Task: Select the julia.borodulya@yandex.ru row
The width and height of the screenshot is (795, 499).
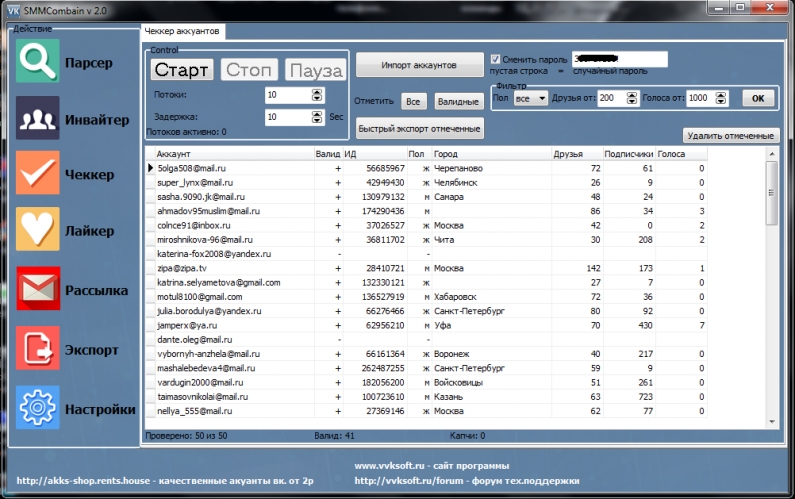Action: pyautogui.click(x=426, y=311)
